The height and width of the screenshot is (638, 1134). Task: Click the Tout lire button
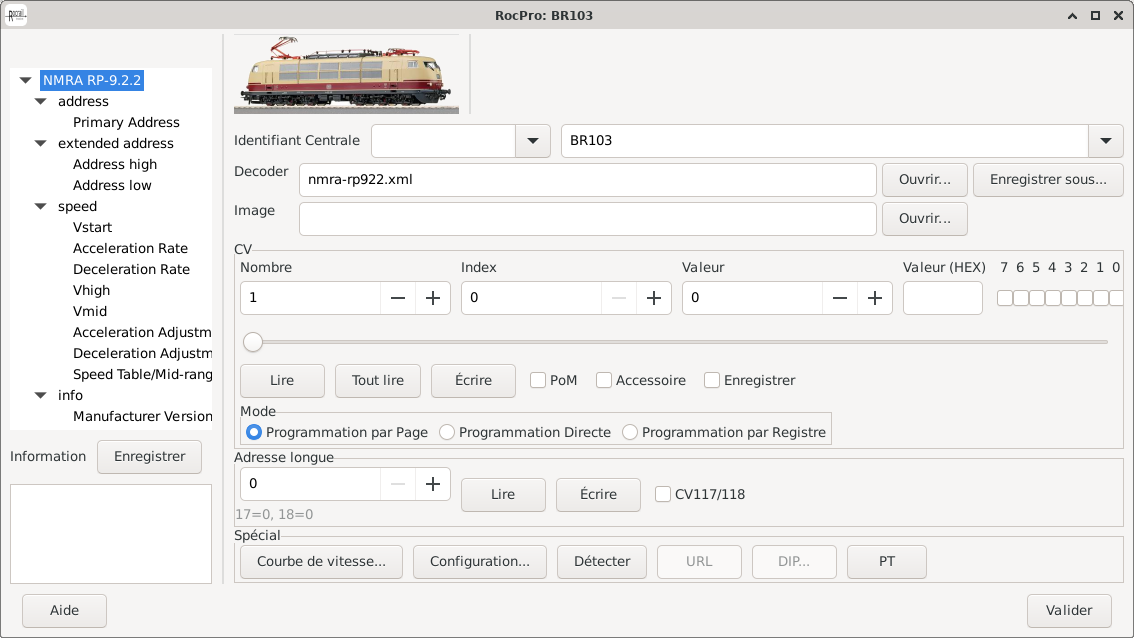click(378, 380)
